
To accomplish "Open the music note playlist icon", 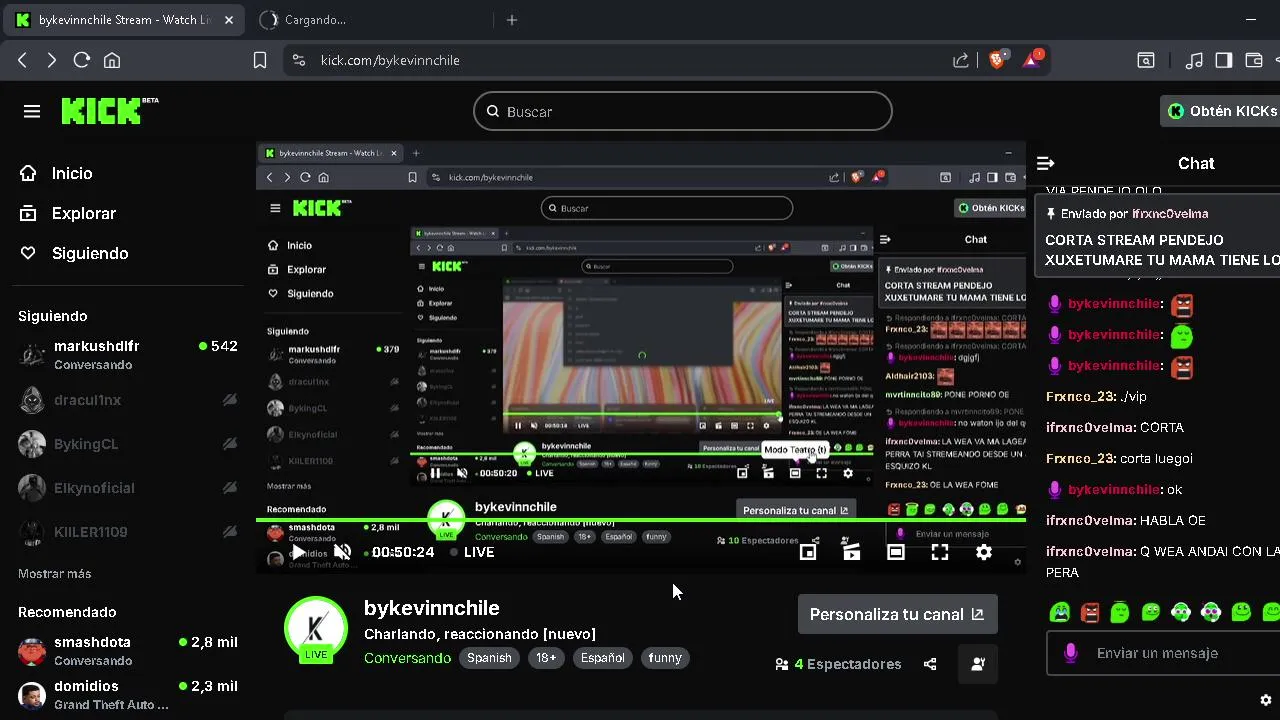I will tap(1194, 60).
